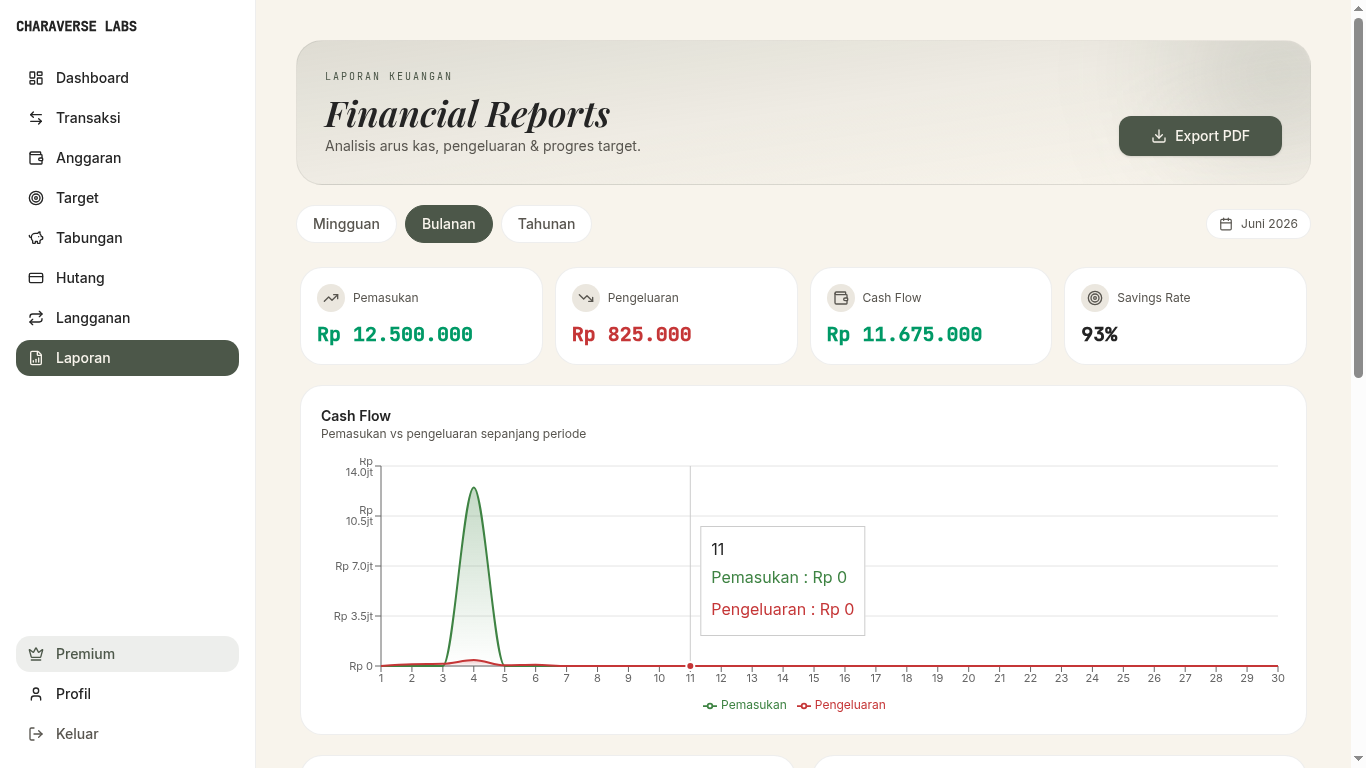This screenshot has width=1366, height=768.
Task: Click the Transaksi arrows icon
Action: 36,118
